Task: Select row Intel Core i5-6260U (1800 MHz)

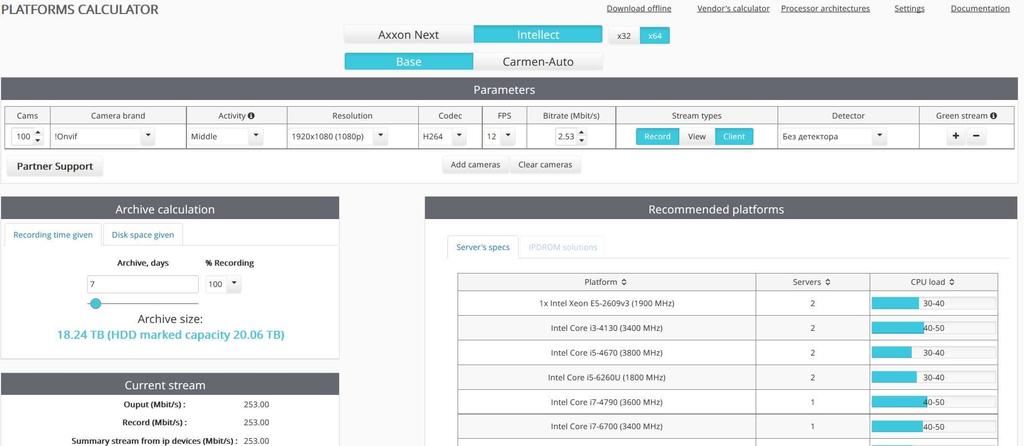Action: point(728,377)
